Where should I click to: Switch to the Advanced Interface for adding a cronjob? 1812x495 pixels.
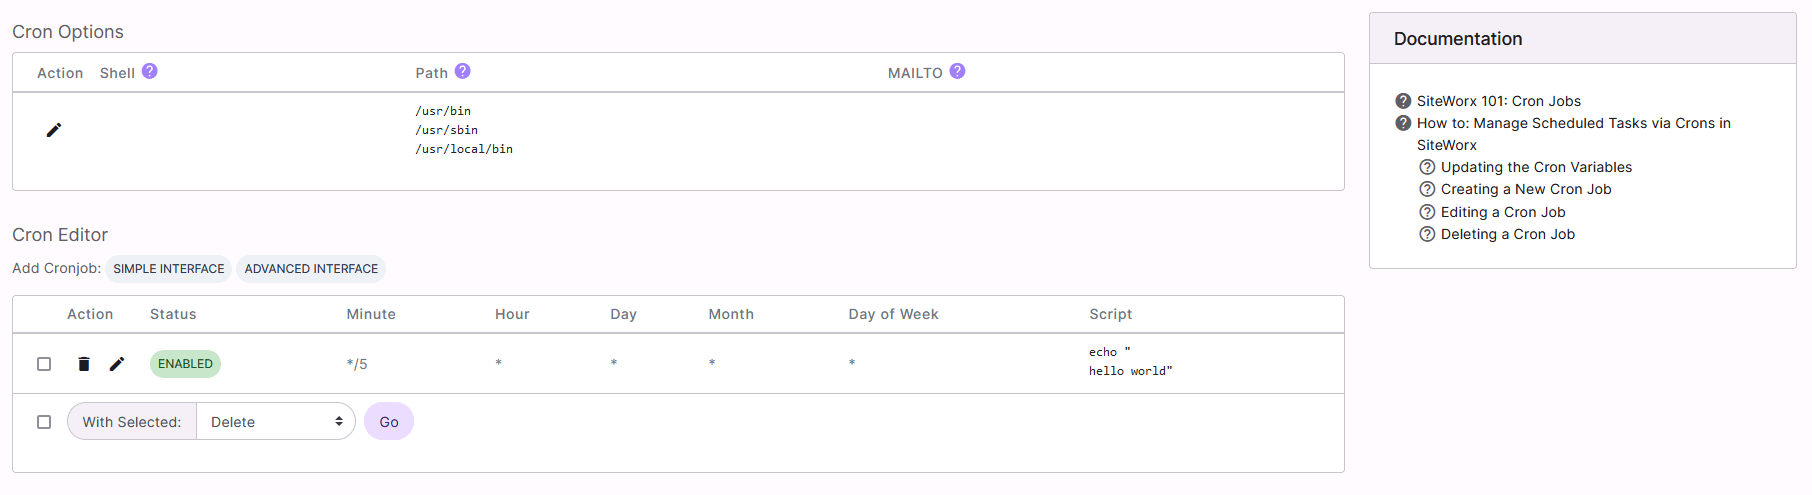pos(311,269)
